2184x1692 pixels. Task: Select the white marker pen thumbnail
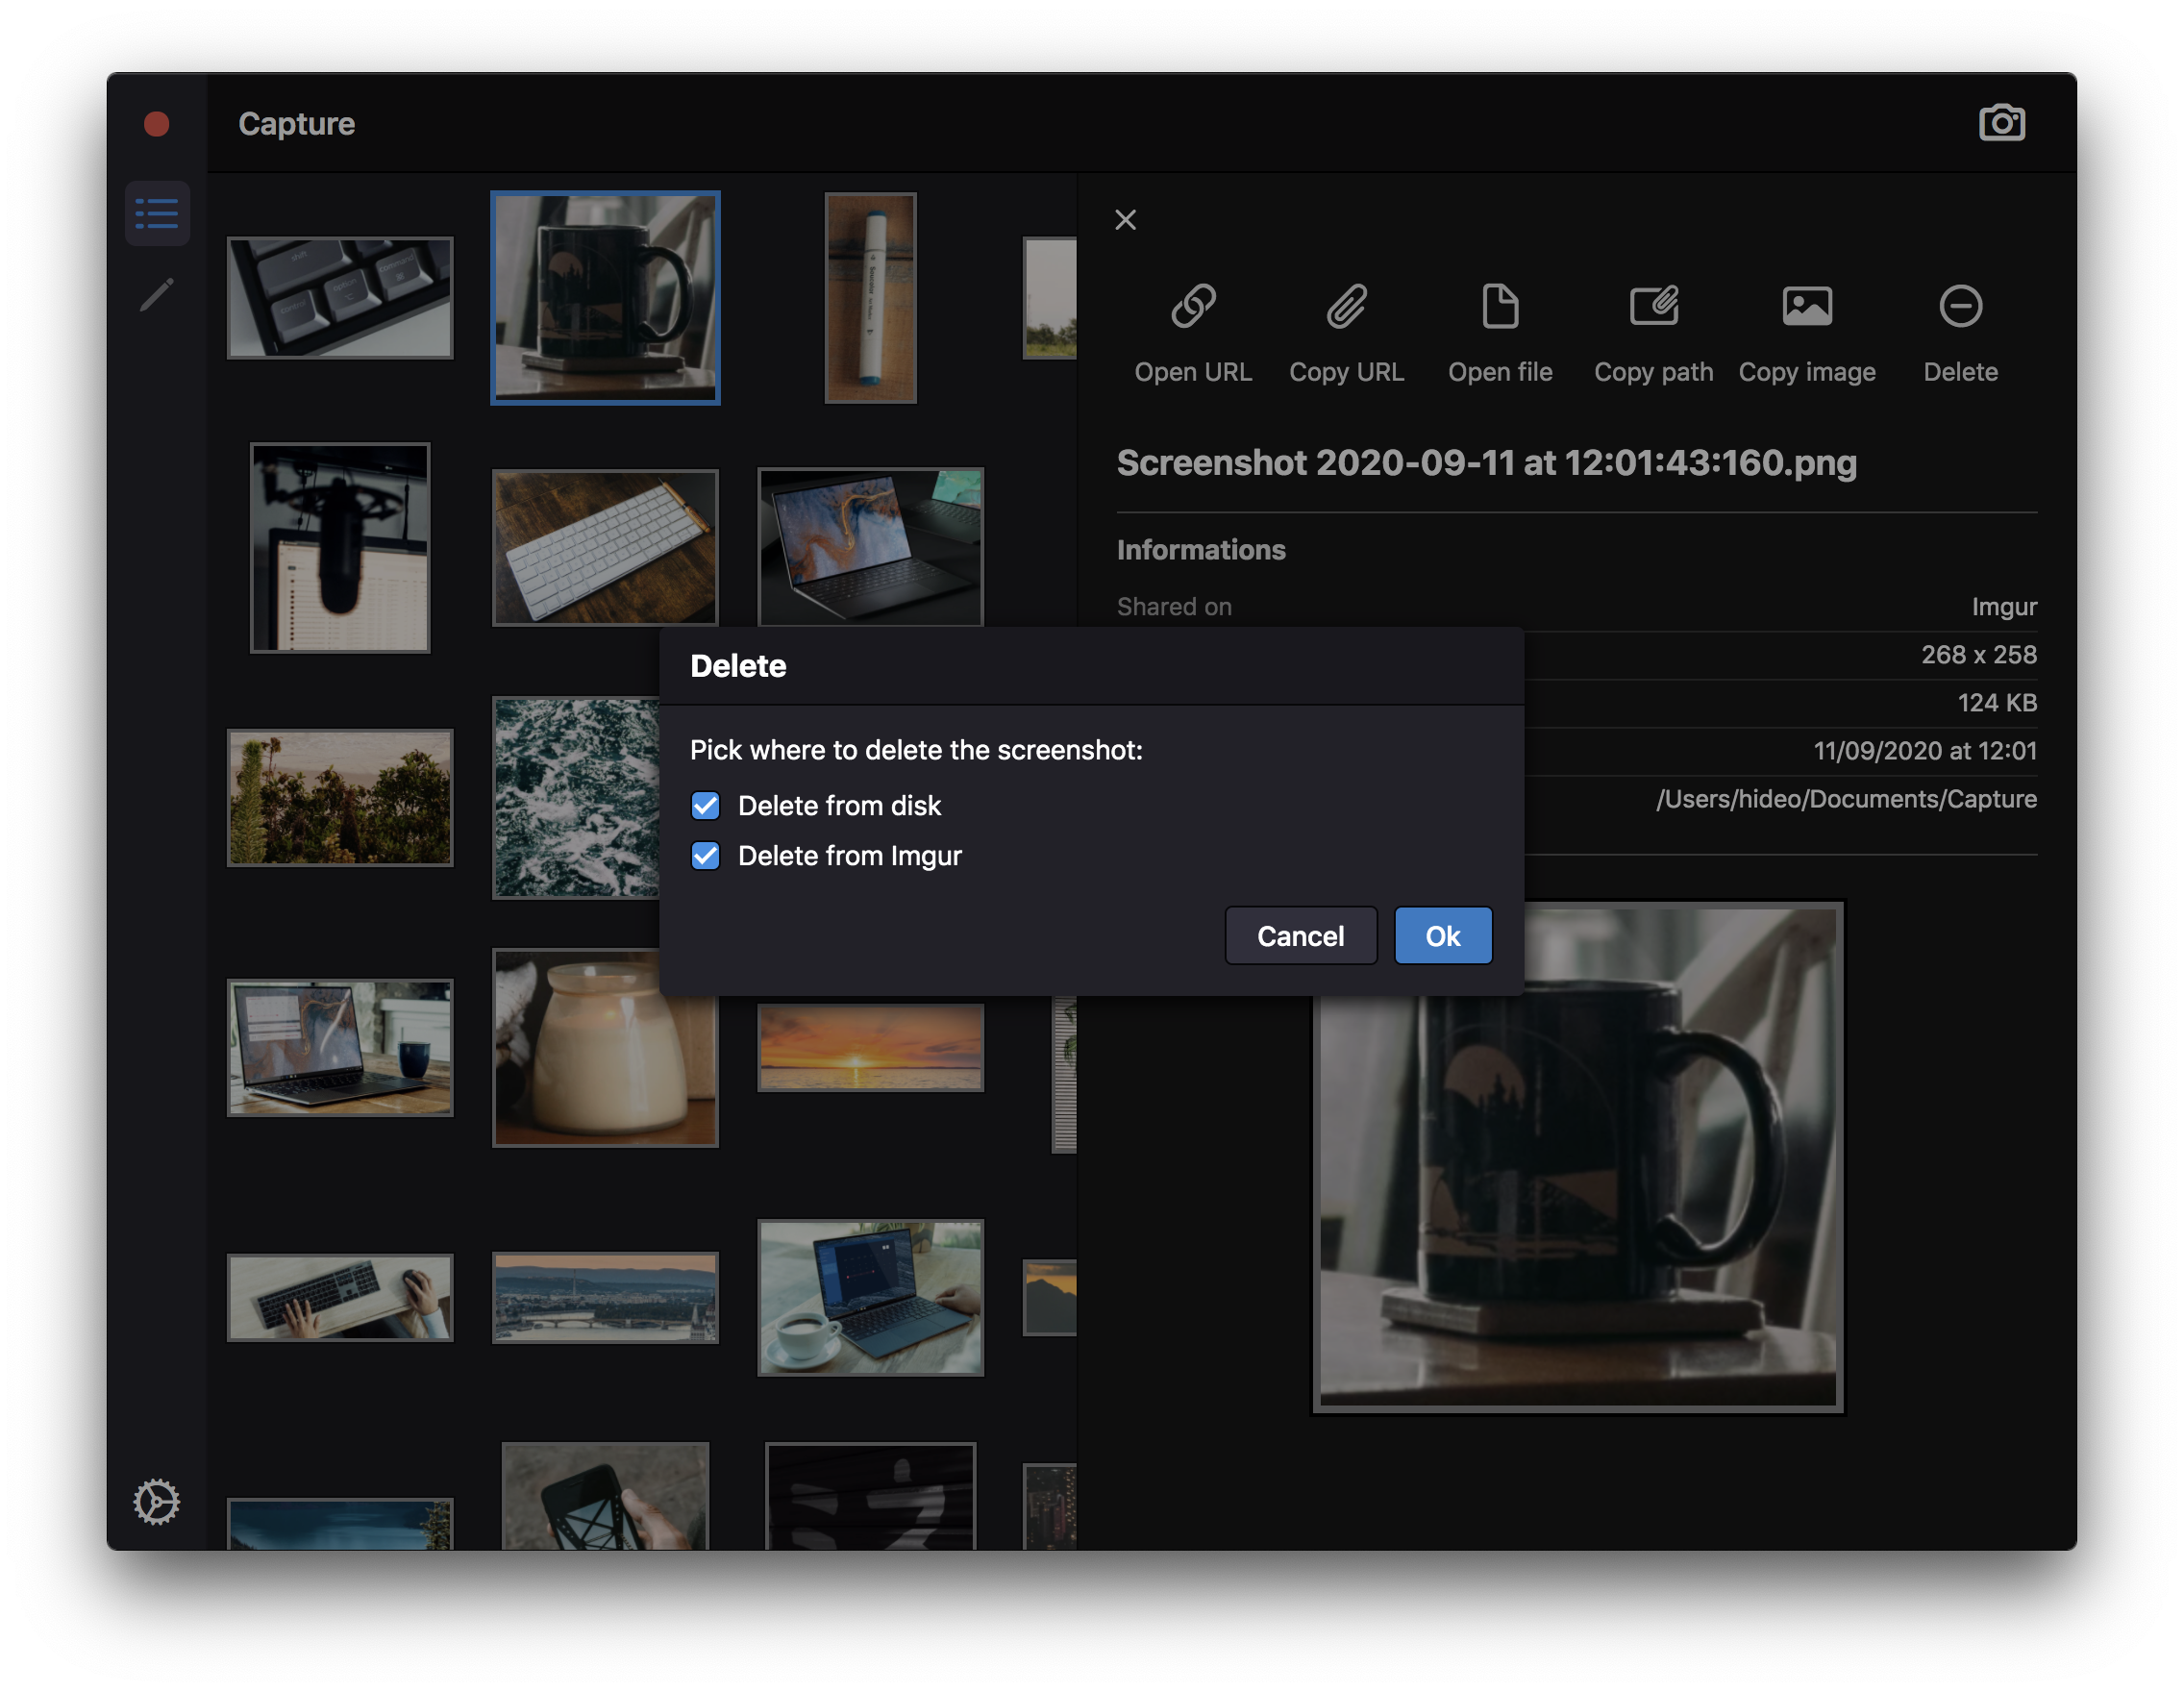pyautogui.click(x=870, y=298)
